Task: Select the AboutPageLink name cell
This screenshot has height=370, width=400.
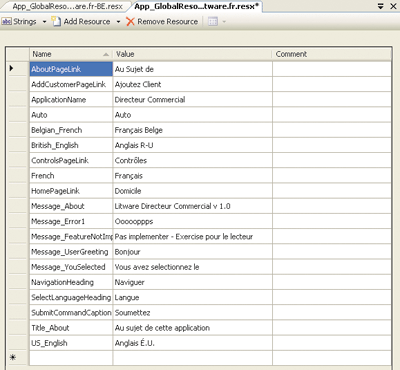Action: pos(71,69)
